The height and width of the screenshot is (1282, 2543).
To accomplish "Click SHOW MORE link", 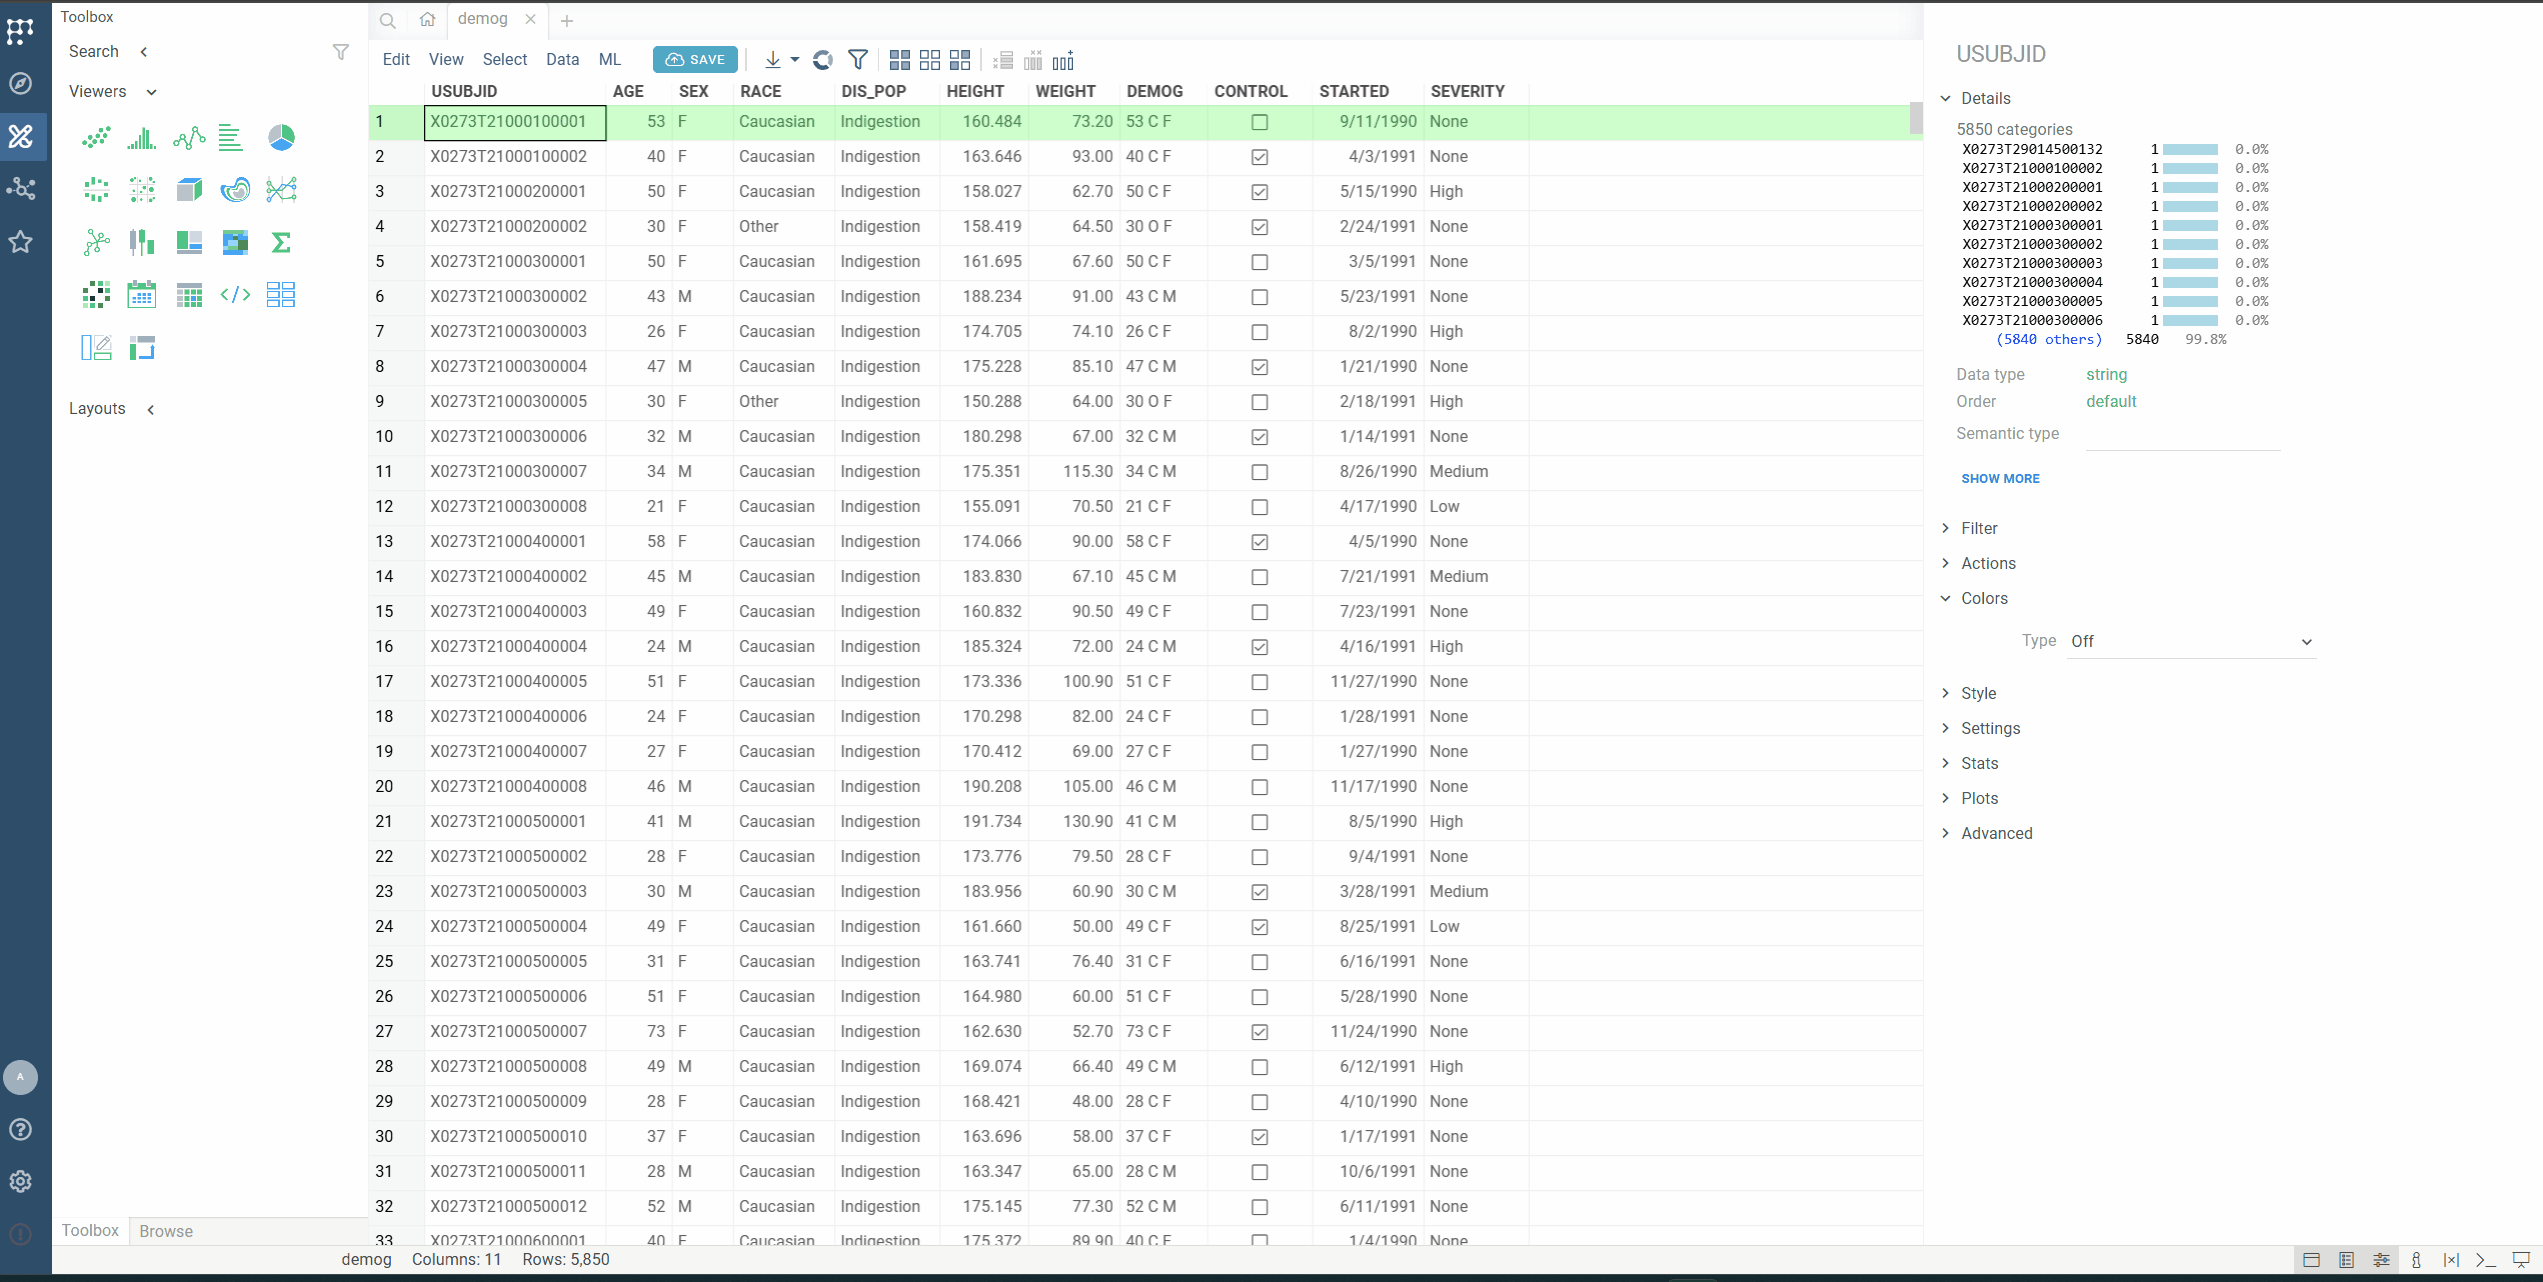I will coord(2000,479).
